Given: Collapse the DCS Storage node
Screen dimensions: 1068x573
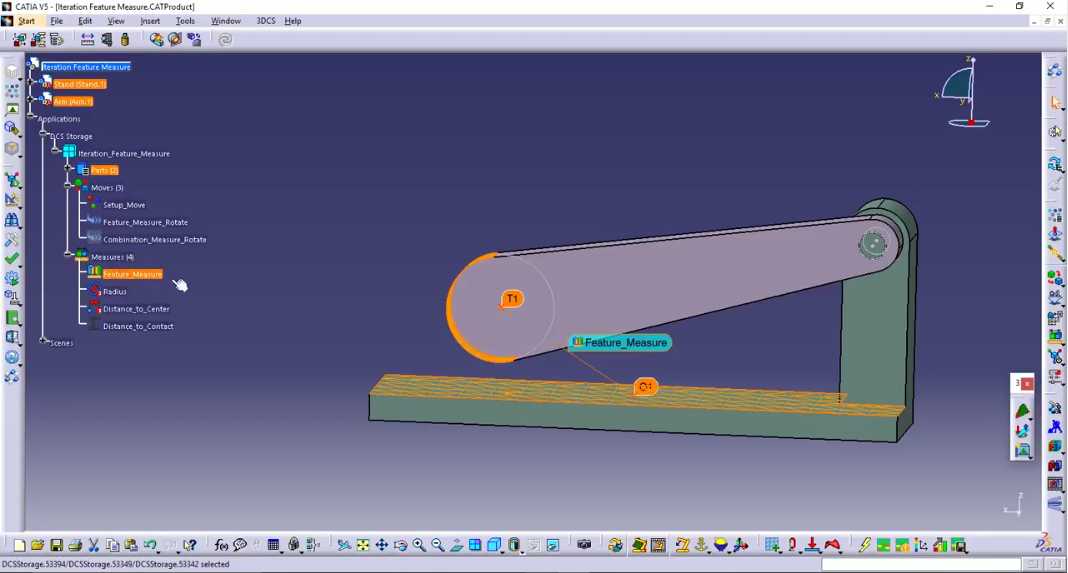Looking at the screenshot, I should 43,135.
